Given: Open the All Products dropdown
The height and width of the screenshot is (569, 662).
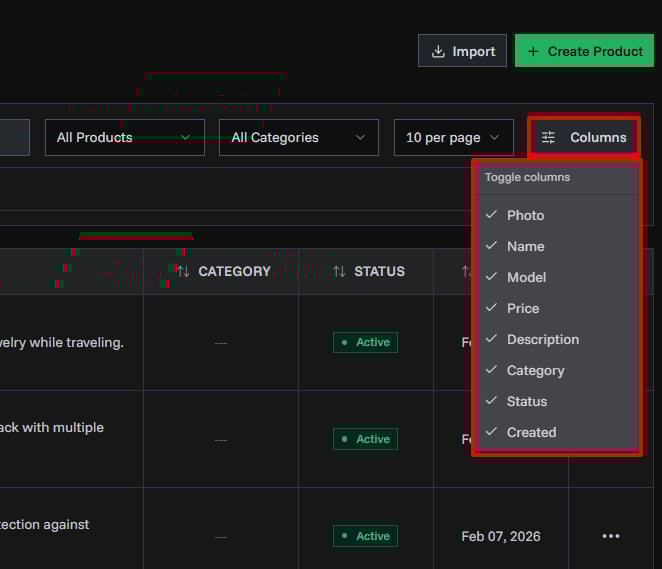Looking at the screenshot, I should coord(125,138).
